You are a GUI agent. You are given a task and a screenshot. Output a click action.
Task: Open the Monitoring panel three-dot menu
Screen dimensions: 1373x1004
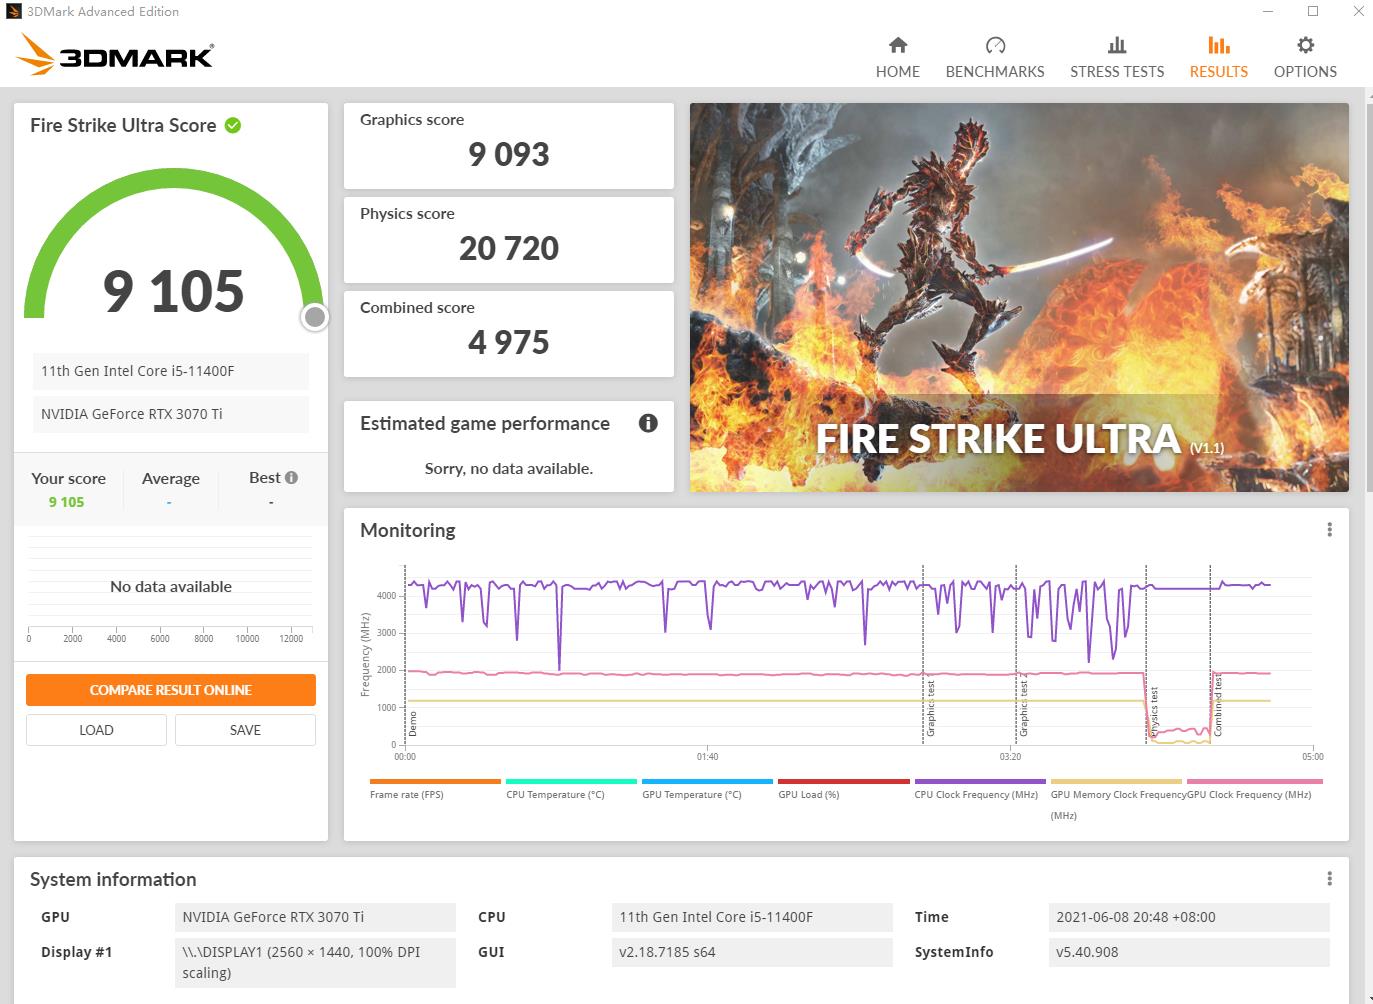[x=1329, y=530]
